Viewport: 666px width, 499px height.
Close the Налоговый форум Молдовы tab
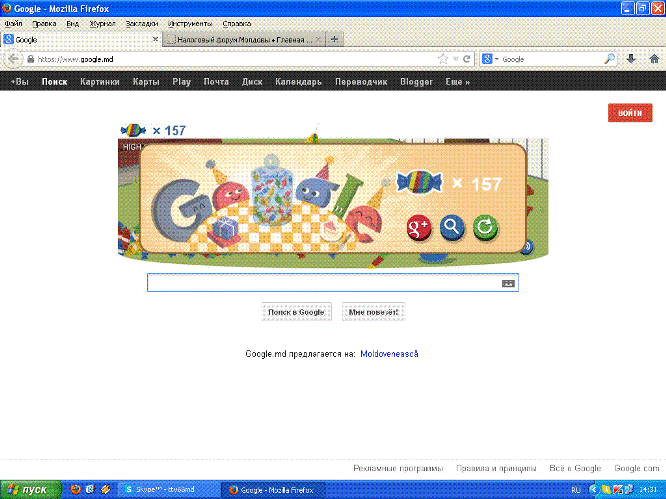pos(318,39)
